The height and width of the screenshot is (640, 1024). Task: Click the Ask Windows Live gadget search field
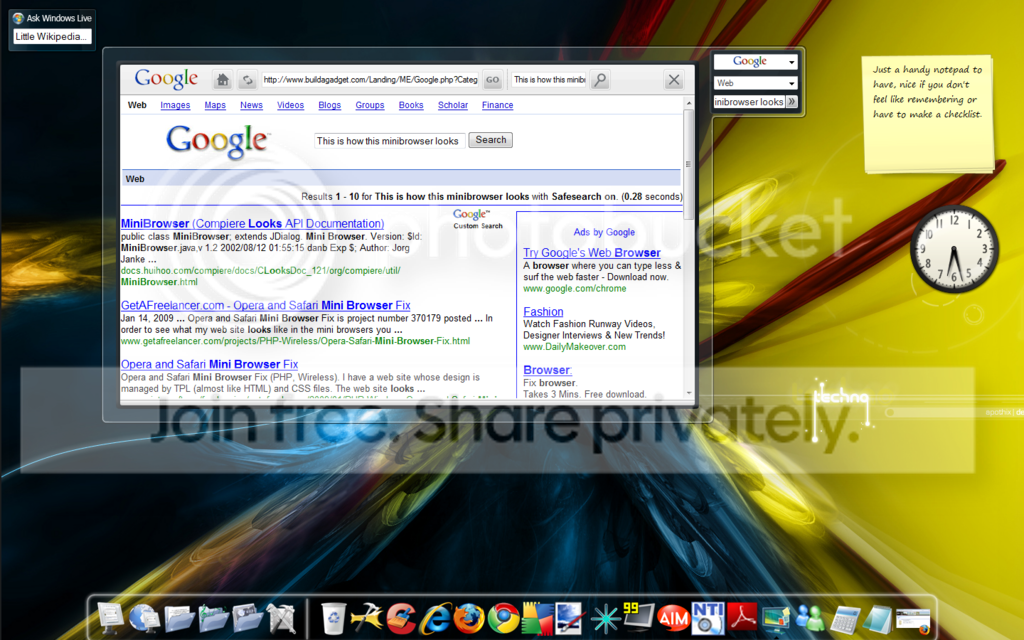tap(52, 37)
